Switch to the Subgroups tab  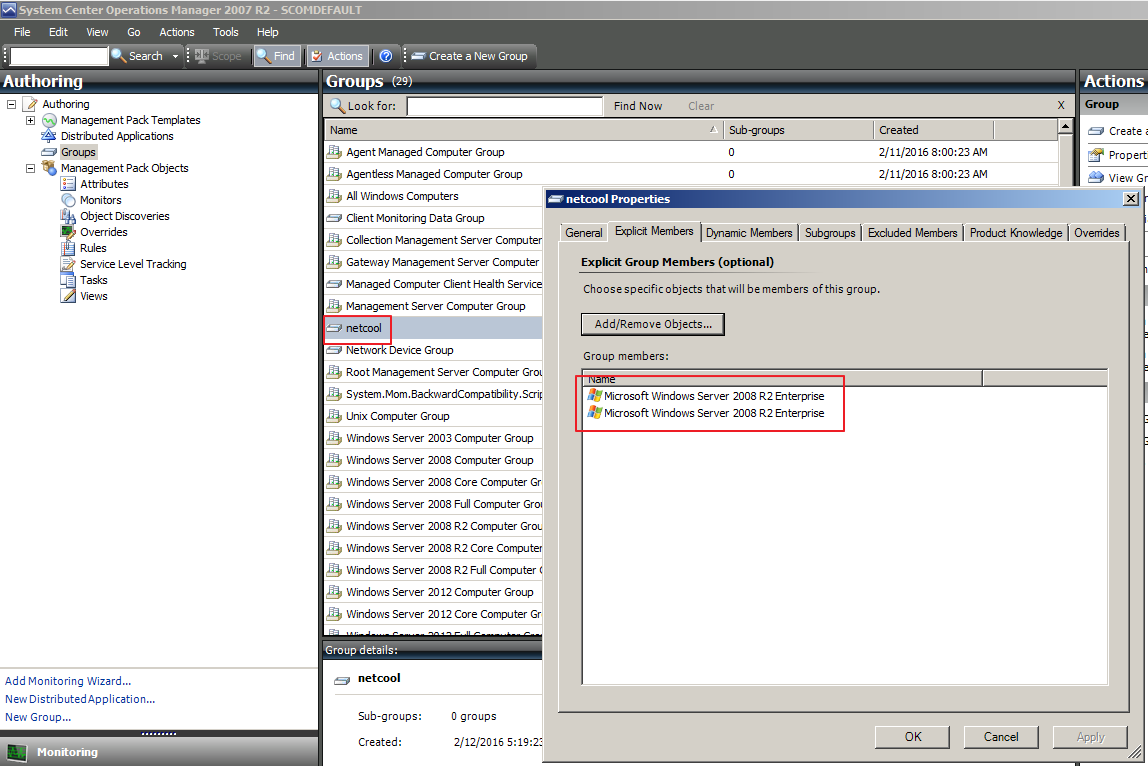(830, 233)
